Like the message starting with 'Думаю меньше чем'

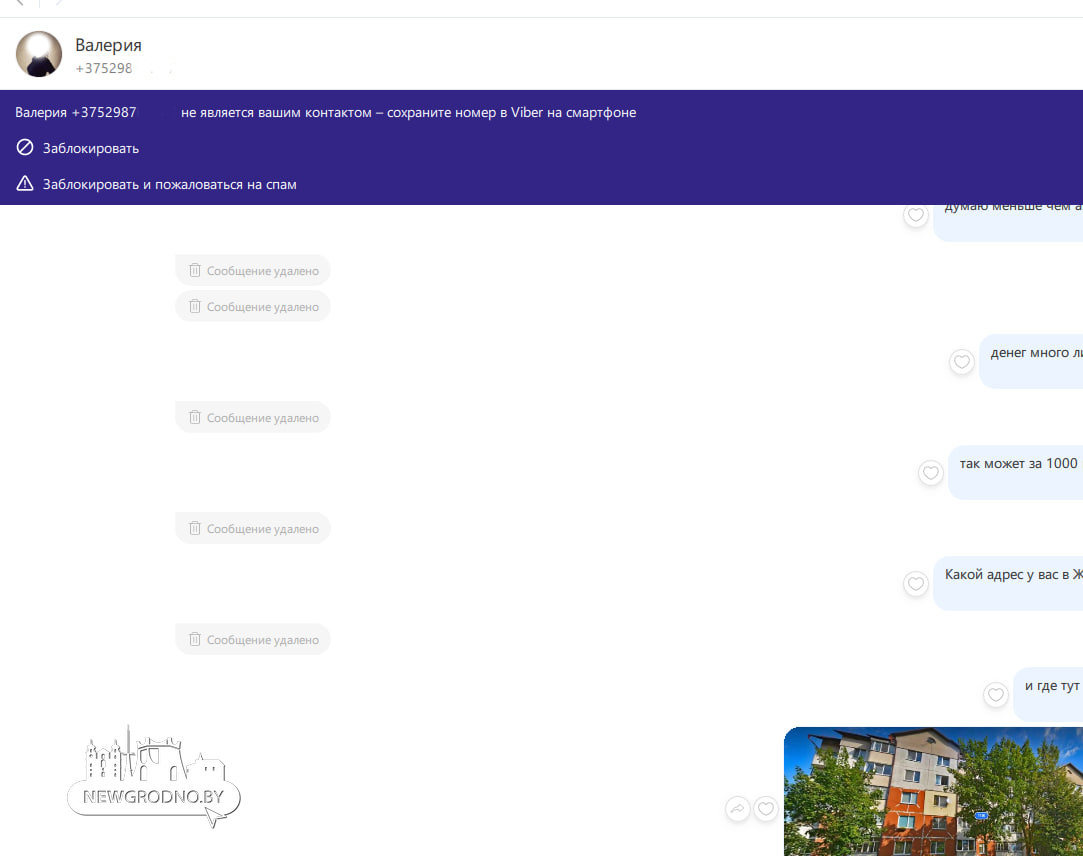[x=915, y=215]
